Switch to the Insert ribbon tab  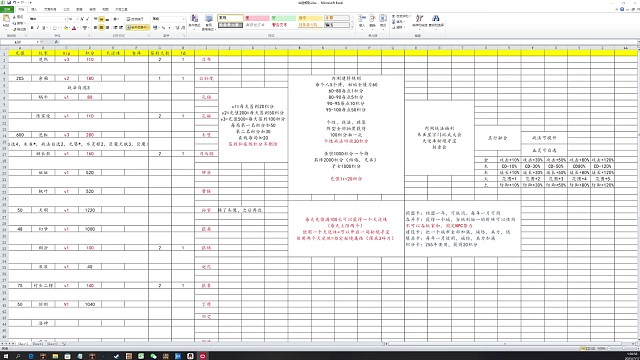coord(34,9)
